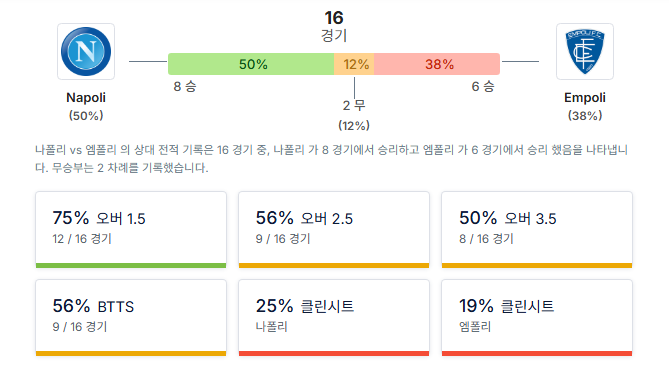This screenshot has height=369, width=669.
Task: Click the 25% 클린시트 나폴리 card
Action: (x=334, y=318)
